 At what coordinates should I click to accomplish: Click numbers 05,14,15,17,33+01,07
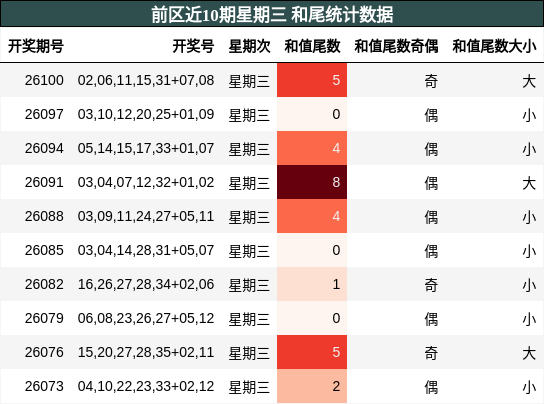(x=146, y=149)
